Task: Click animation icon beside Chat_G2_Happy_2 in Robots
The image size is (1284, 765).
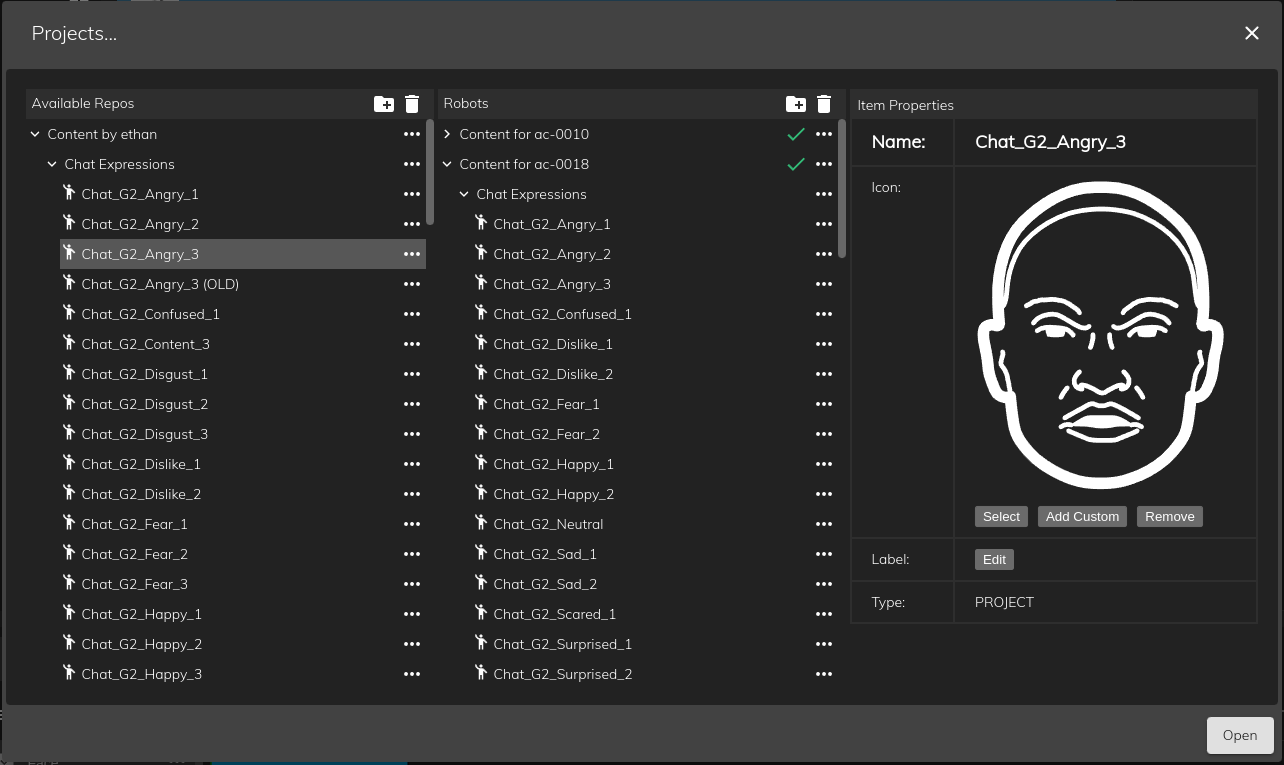Action: pos(481,493)
